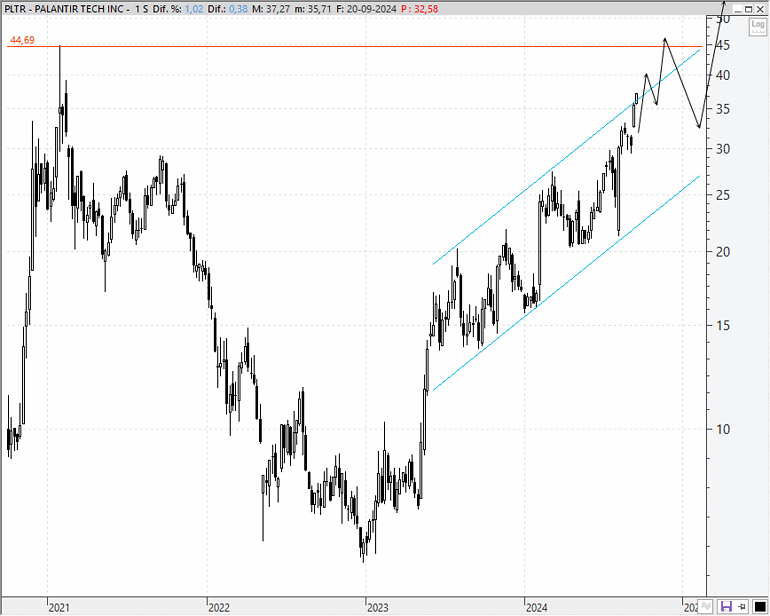Click the pin icon beside the save icon

tap(742, 607)
